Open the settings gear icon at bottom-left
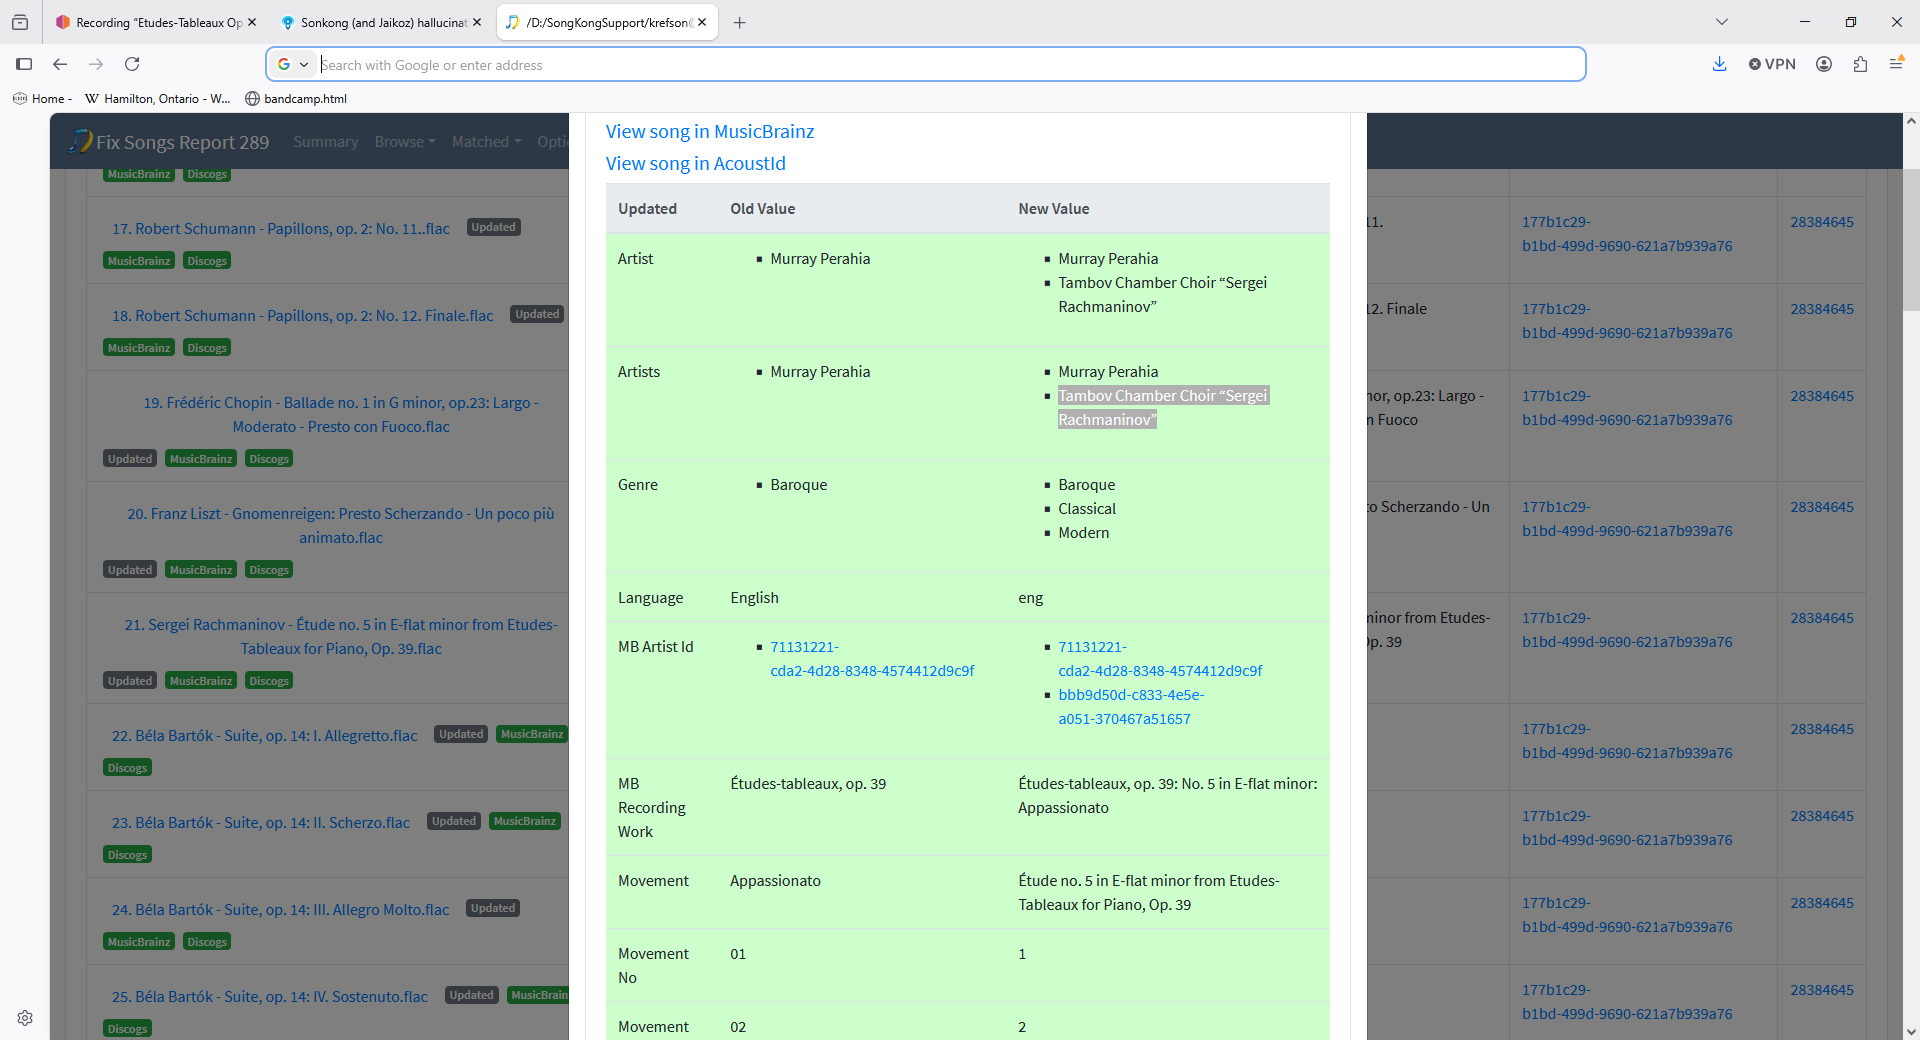This screenshot has height=1040, width=1920. [x=25, y=1018]
